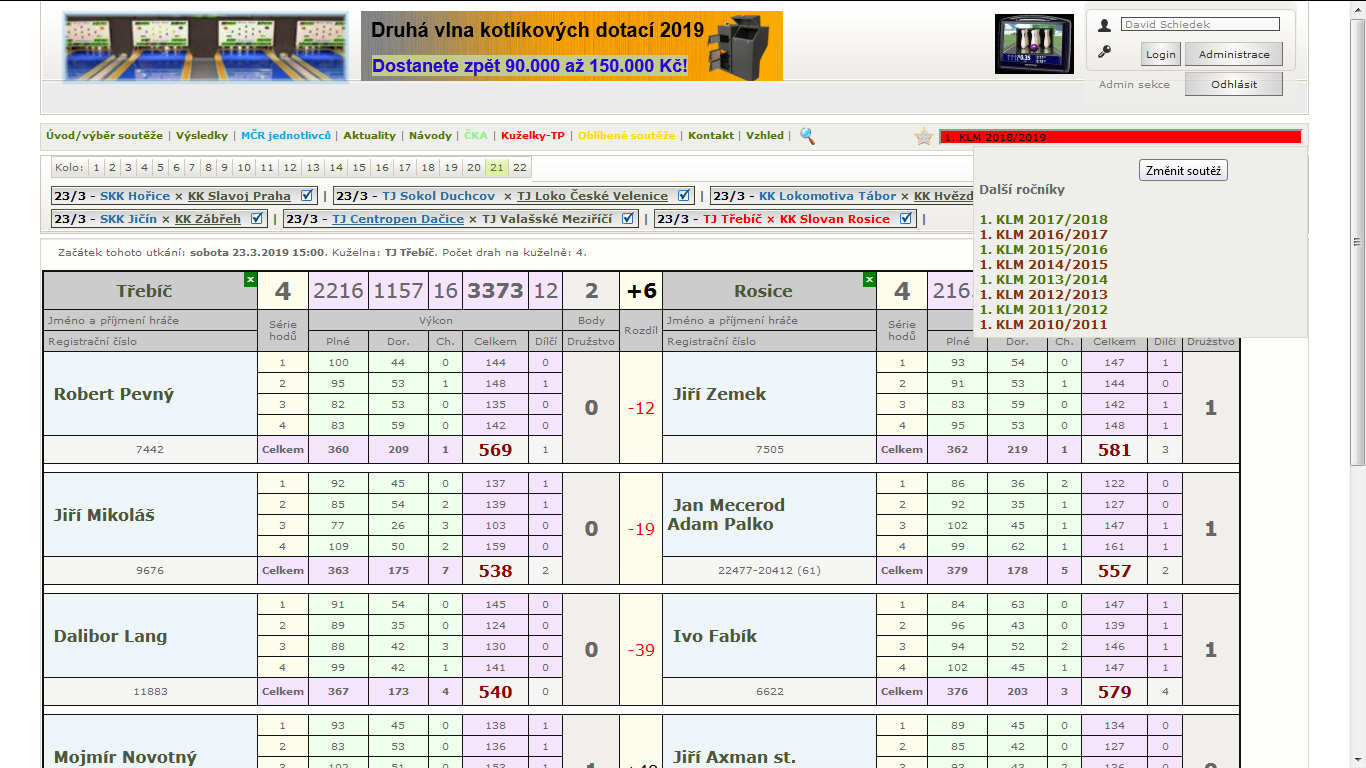This screenshot has height=768, width=1366.
Task: Click the favorite star icon
Action: pos(924,137)
